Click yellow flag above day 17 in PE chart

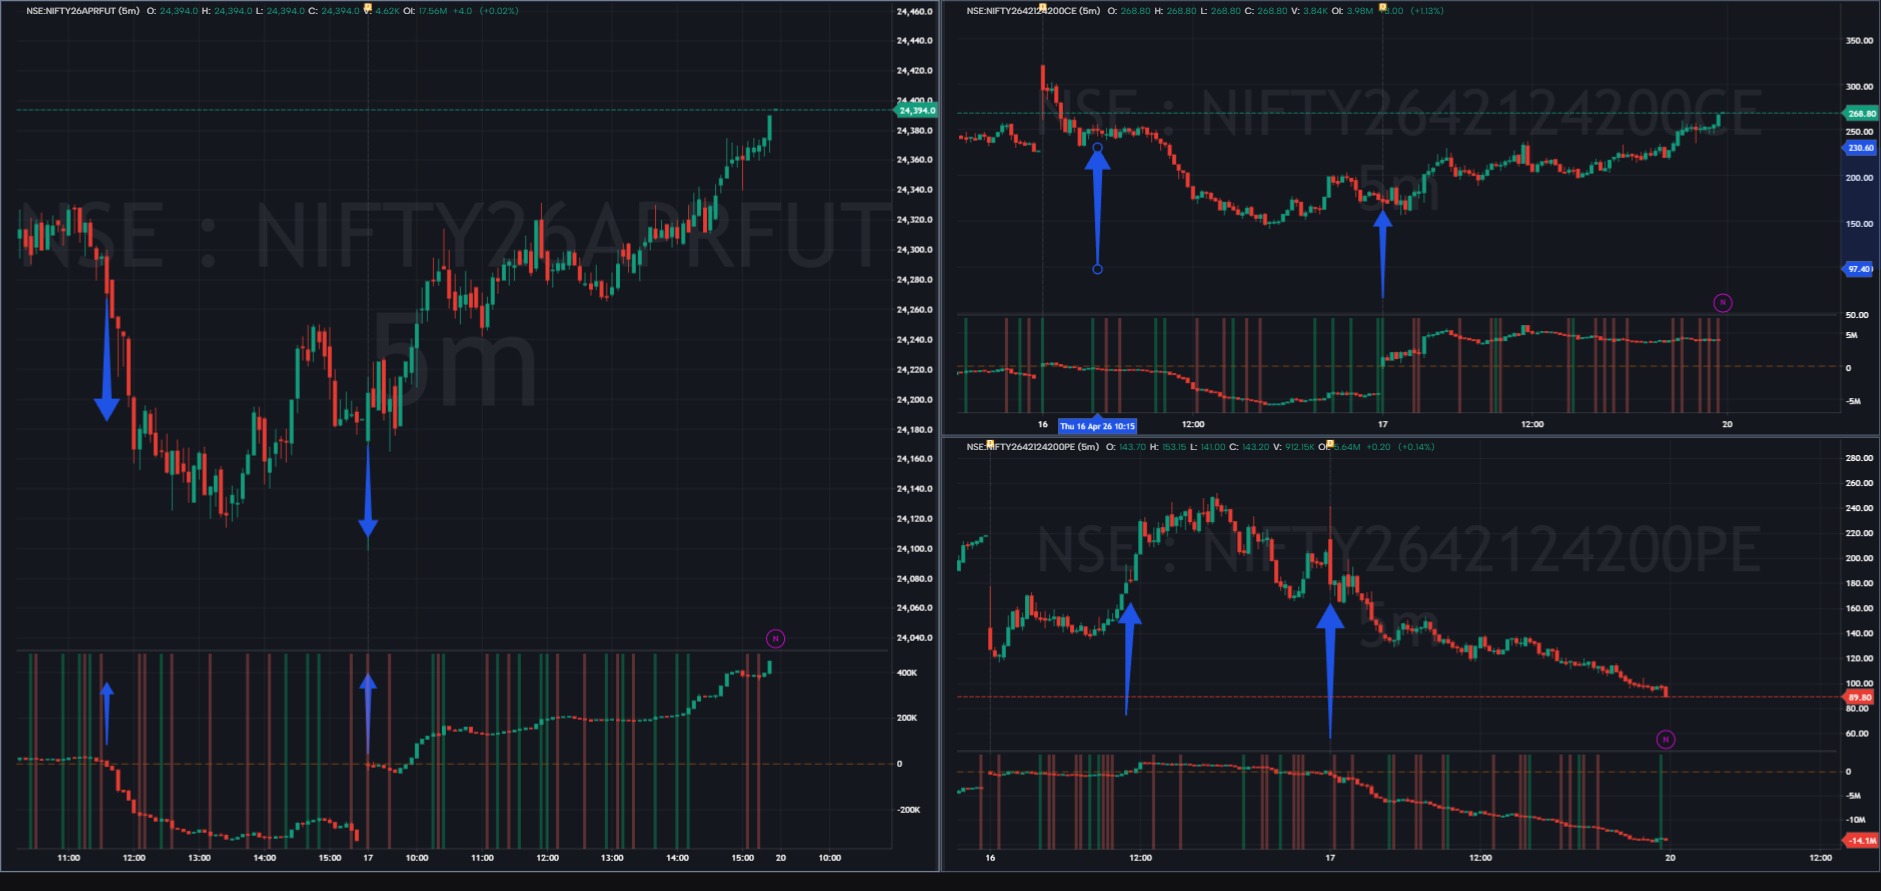point(1330,444)
